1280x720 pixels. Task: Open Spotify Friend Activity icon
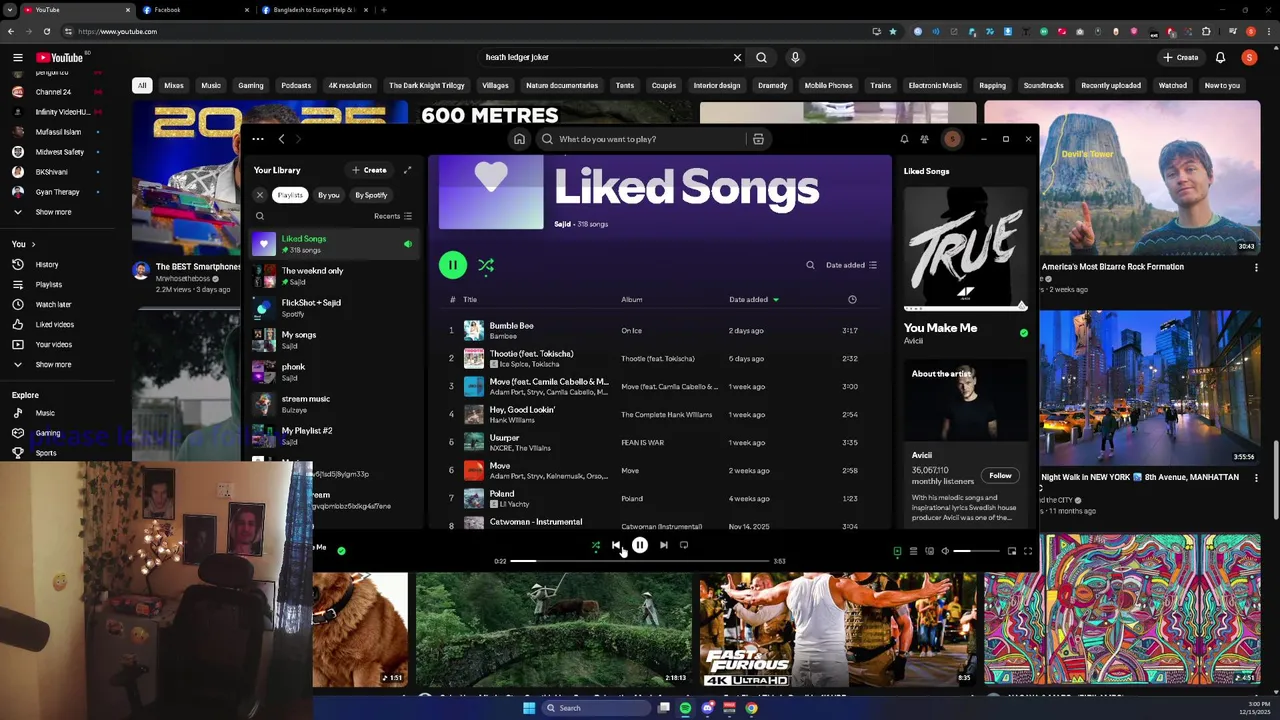point(924,139)
